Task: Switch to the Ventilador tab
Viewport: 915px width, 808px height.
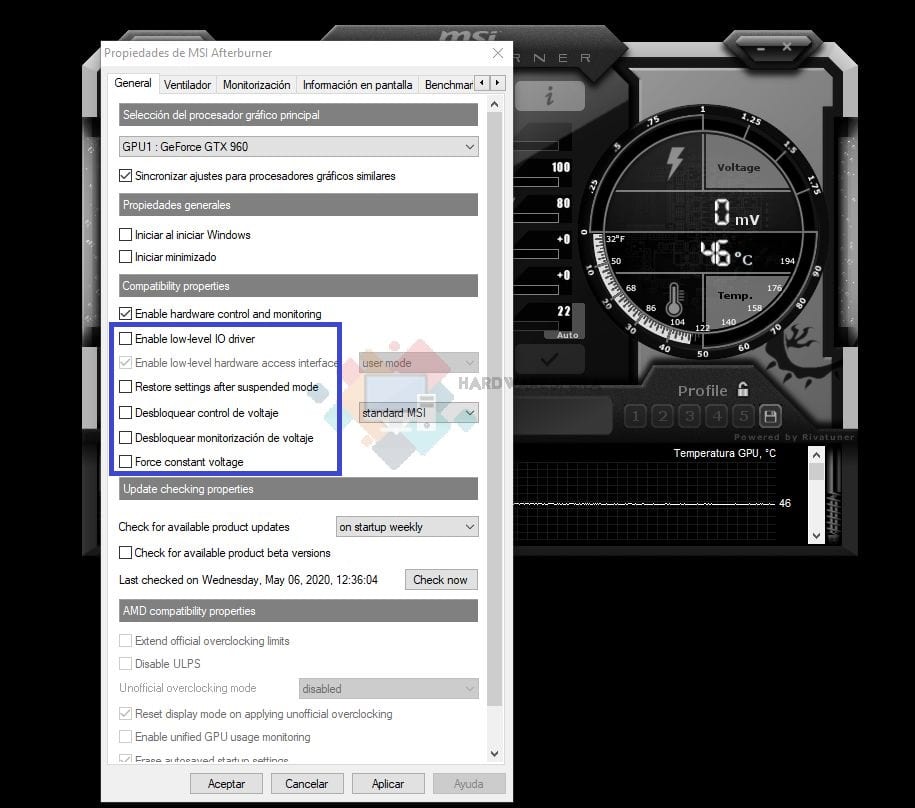Action: pos(187,85)
